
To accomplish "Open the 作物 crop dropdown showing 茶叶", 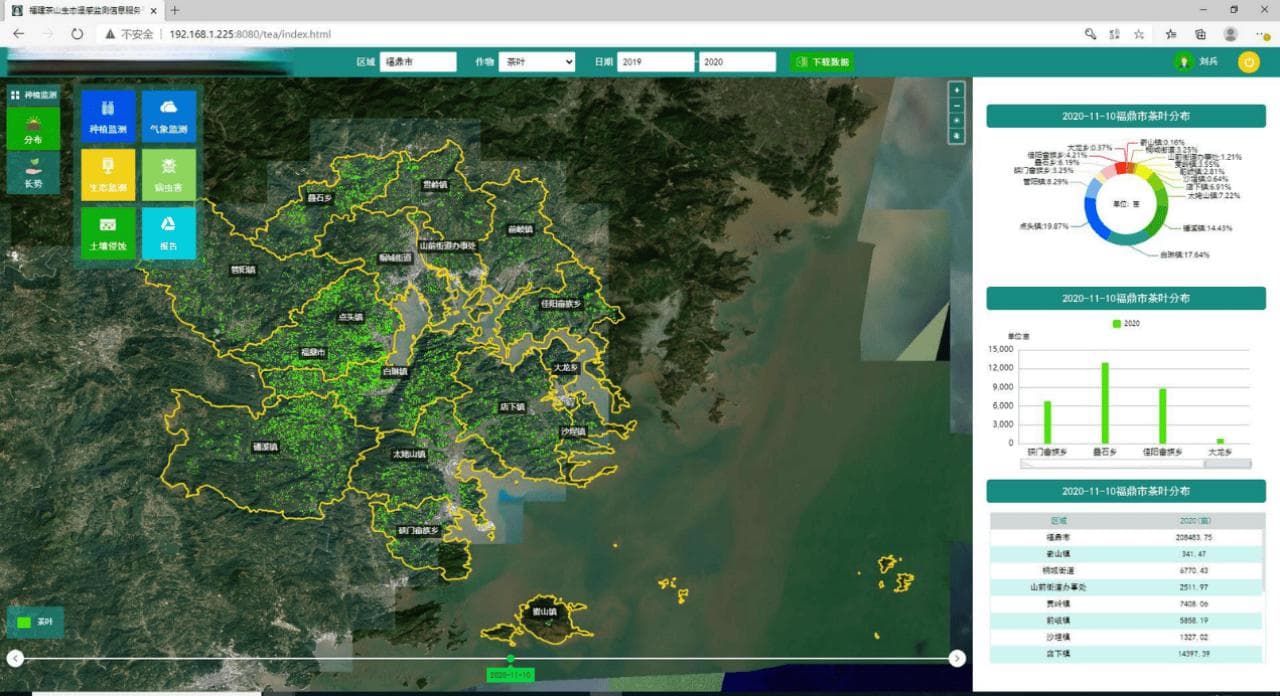I will pos(537,62).
